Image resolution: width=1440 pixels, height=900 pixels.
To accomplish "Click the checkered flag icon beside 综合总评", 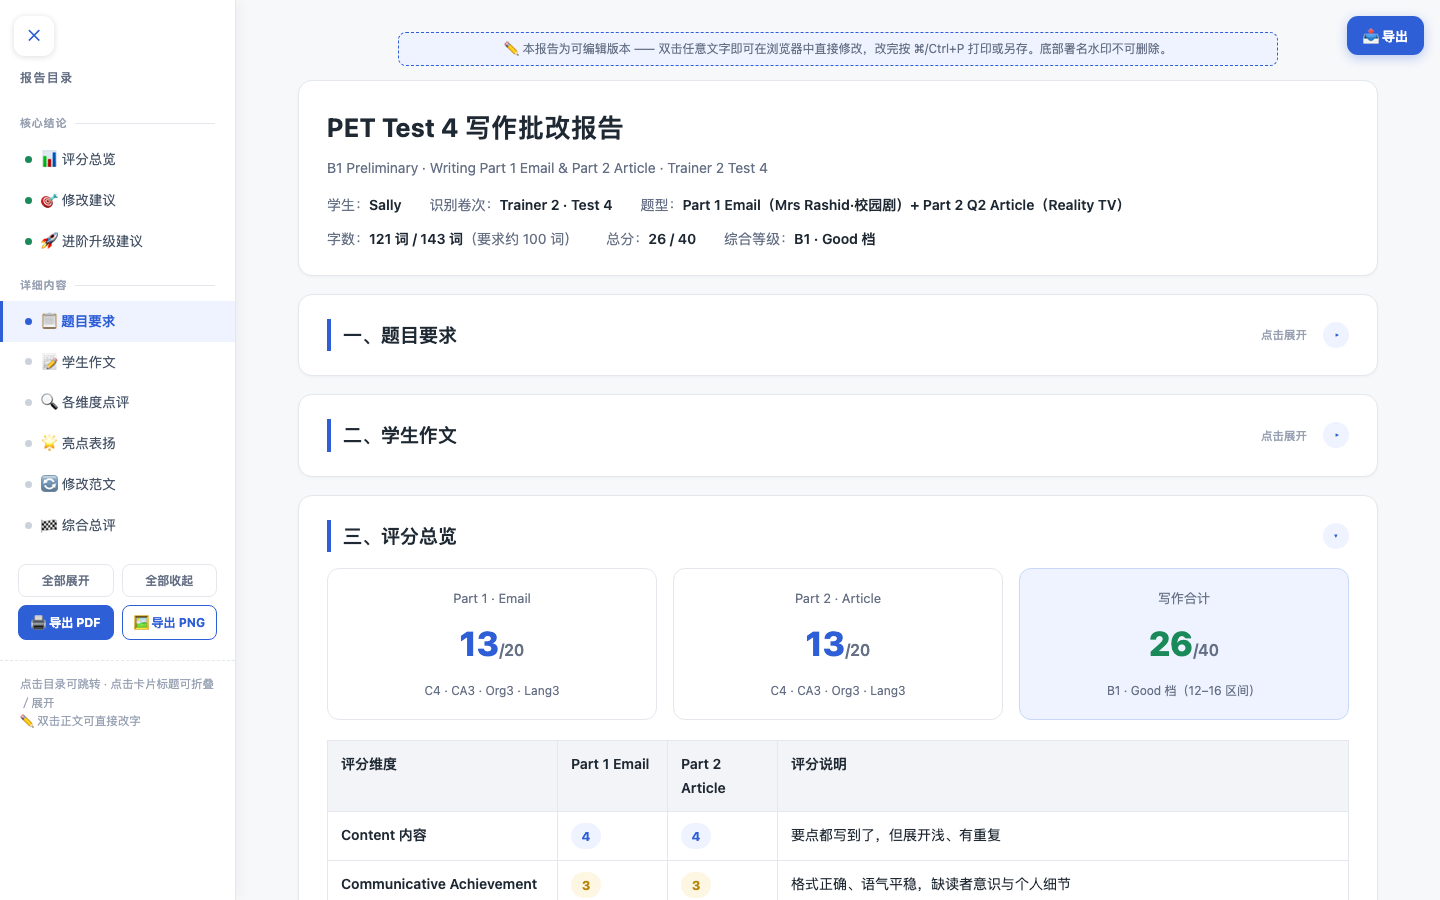I will (x=49, y=525).
